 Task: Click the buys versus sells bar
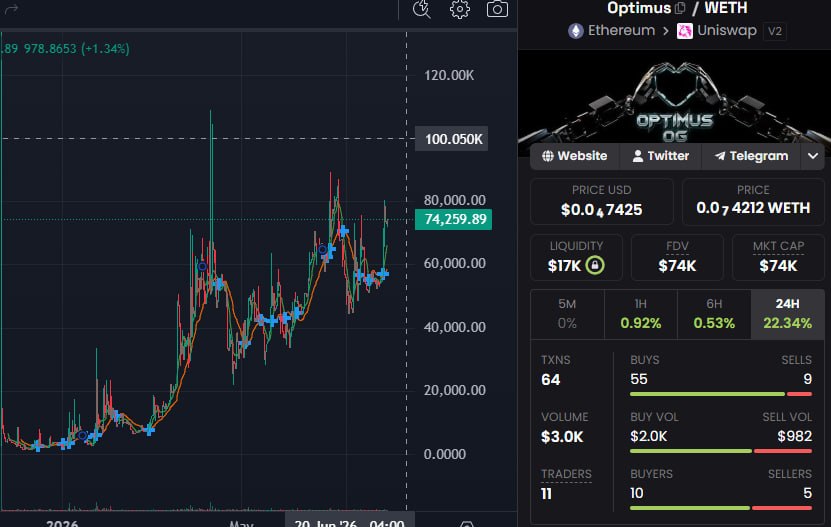pyautogui.click(x=721, y=394)
